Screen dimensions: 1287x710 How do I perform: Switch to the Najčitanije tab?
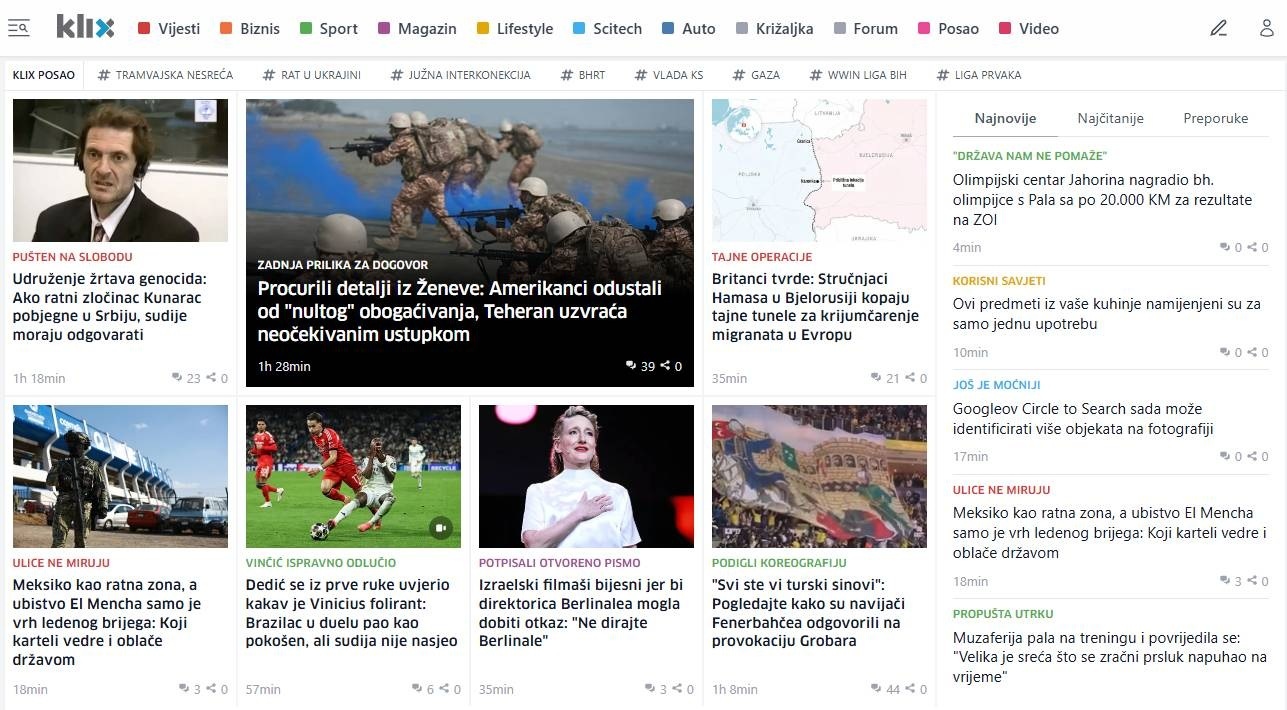click(1110, 118)
